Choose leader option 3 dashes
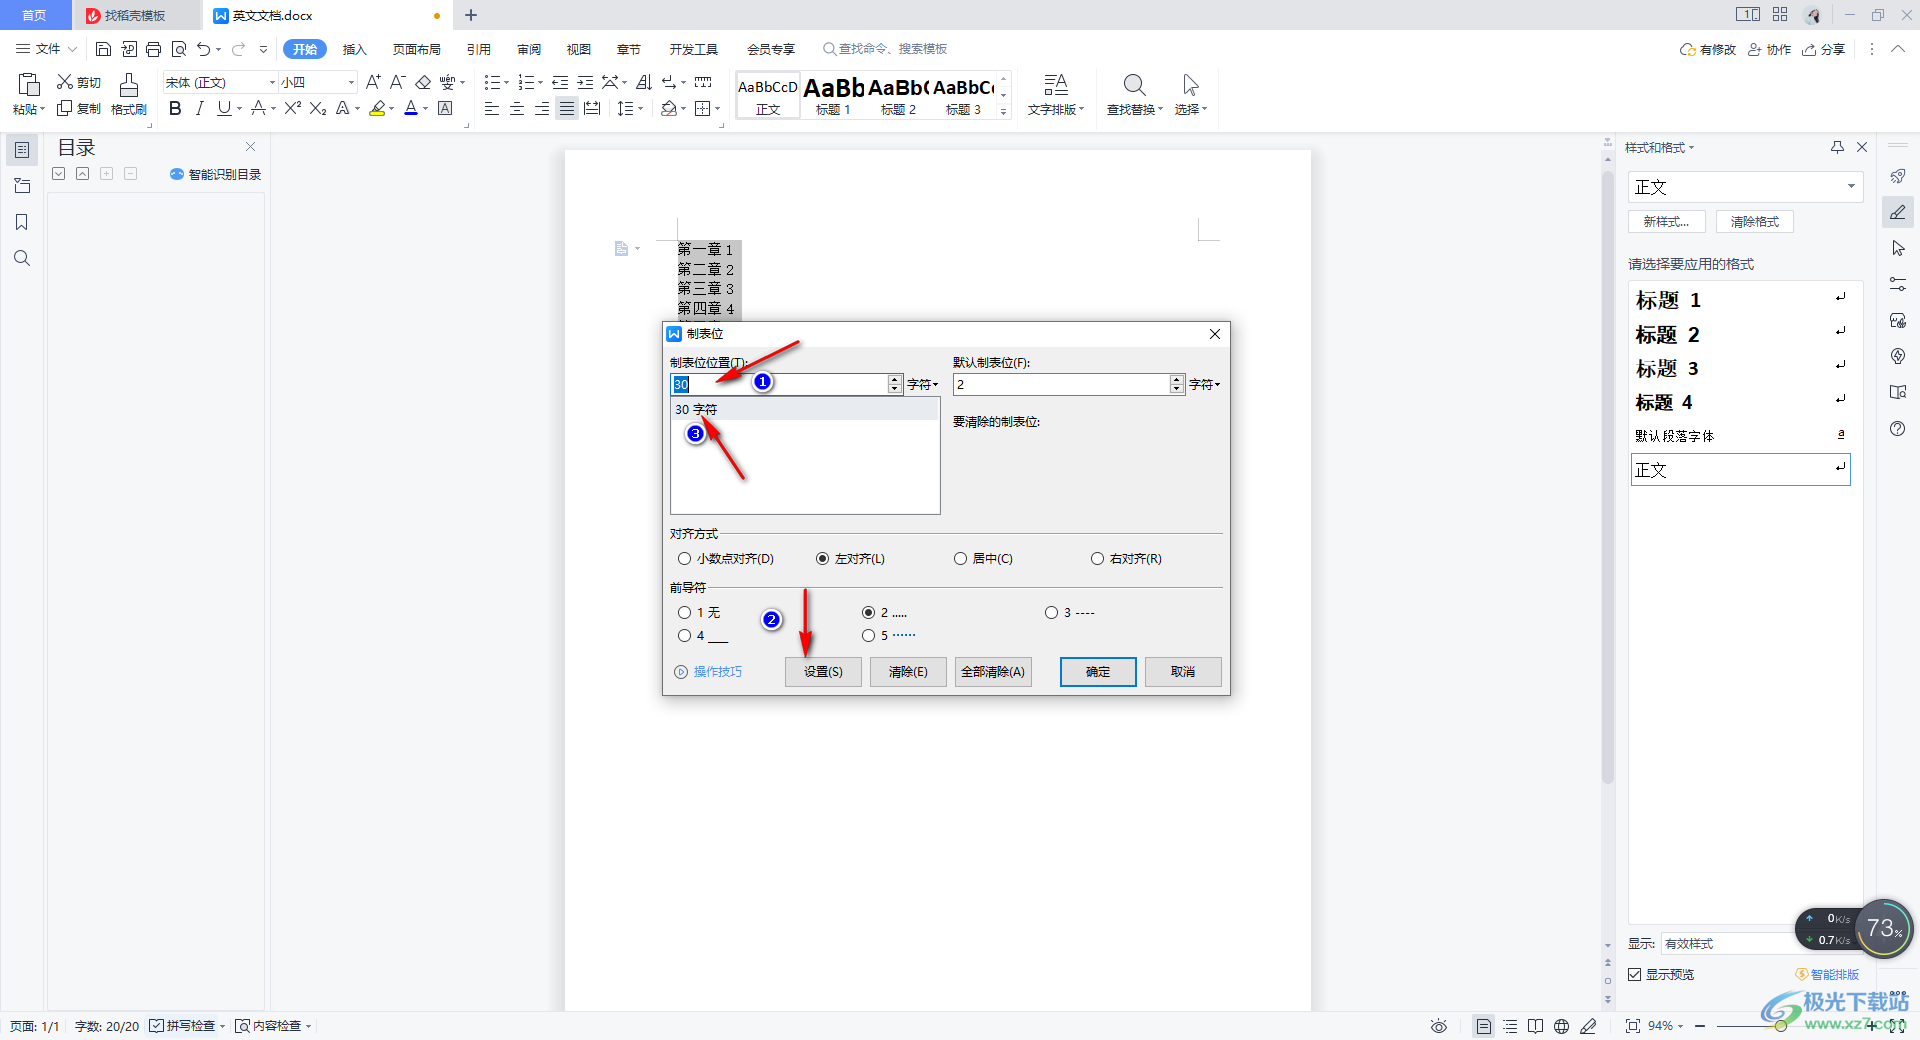Viewport: 1920px width, 1040px height. pyautogui.click(x=1051, y=612)
